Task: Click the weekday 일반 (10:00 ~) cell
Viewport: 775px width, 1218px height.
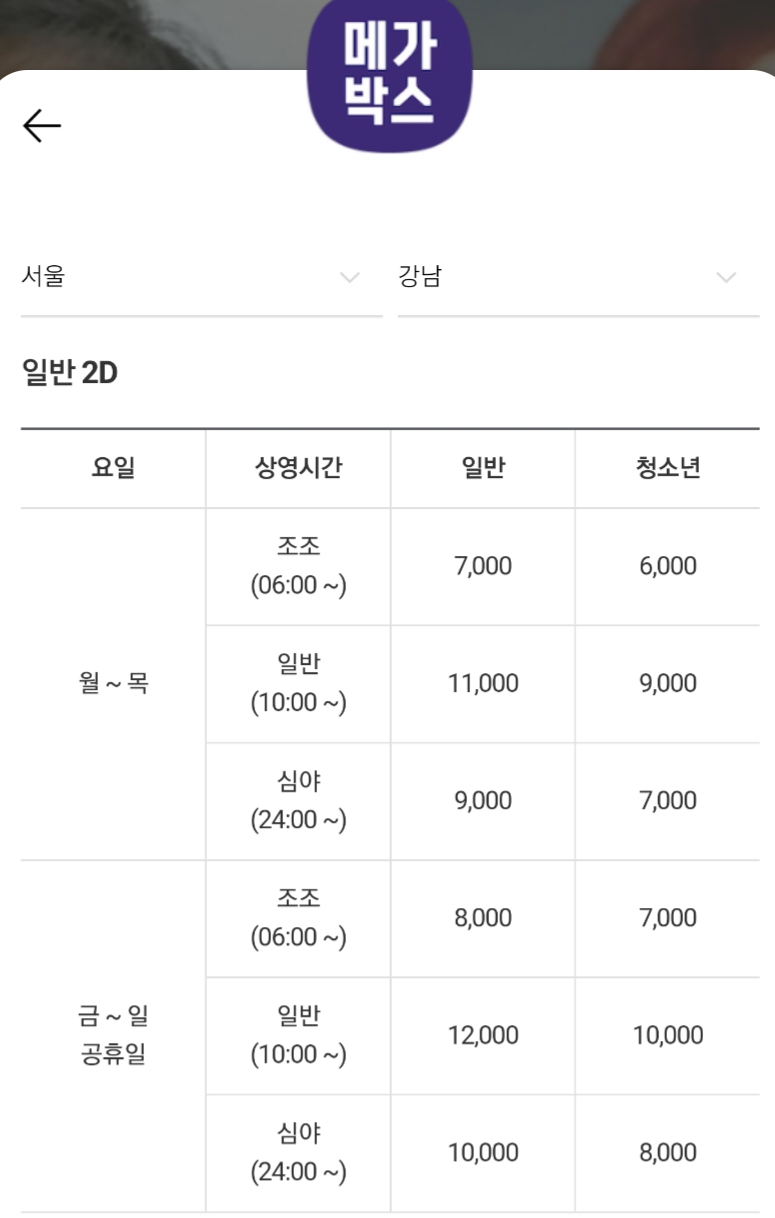Action: [298, 684]
